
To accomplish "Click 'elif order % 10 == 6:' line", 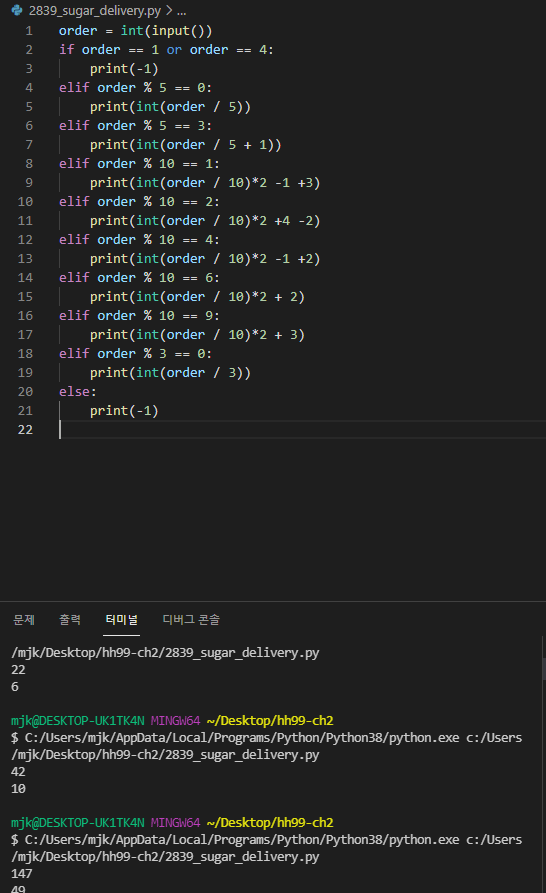I will pos(139,278).
